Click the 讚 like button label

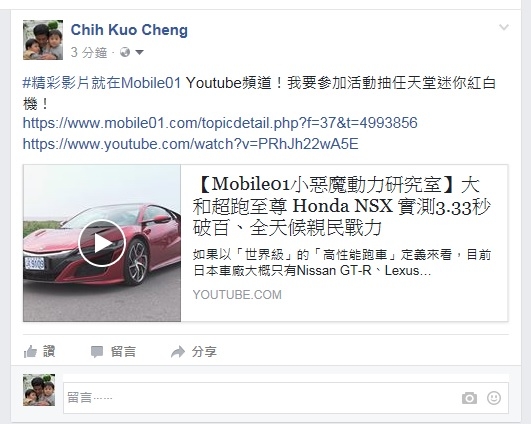click(x=49, y=352)
